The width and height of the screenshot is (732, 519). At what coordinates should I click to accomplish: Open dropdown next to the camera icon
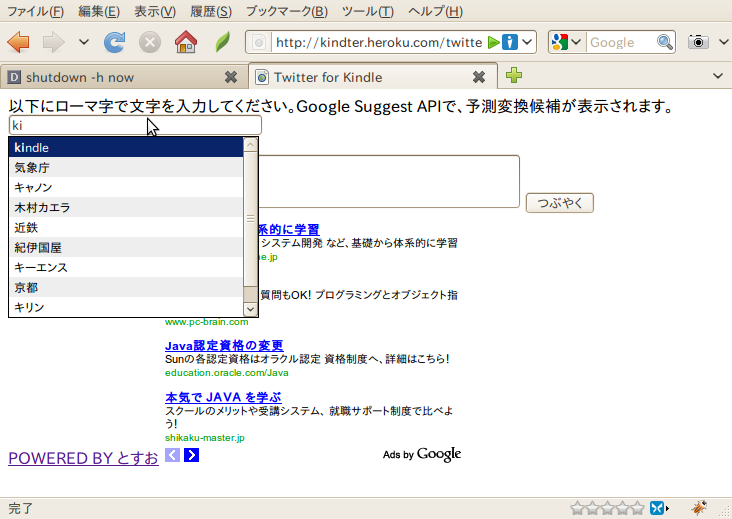724,42
